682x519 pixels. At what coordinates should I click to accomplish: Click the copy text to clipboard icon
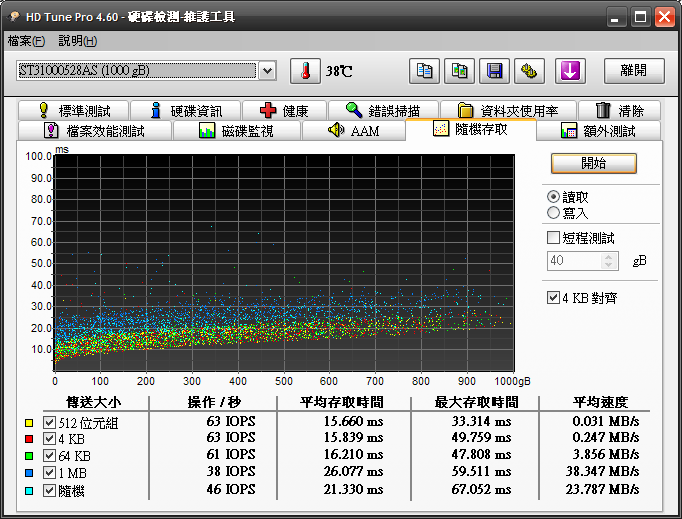[x=425, y=71]
